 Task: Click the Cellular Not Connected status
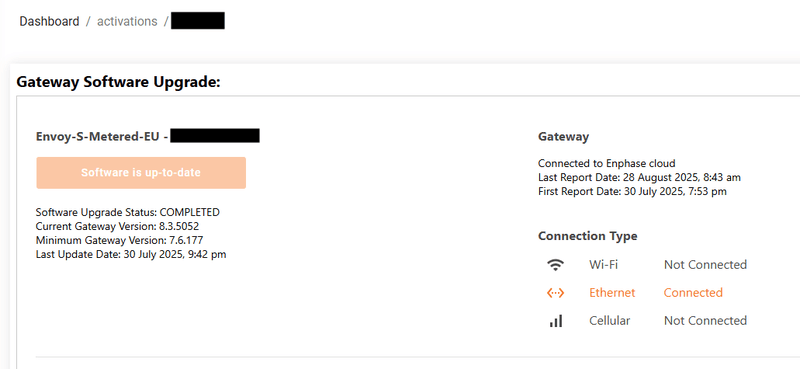[705, 321]
